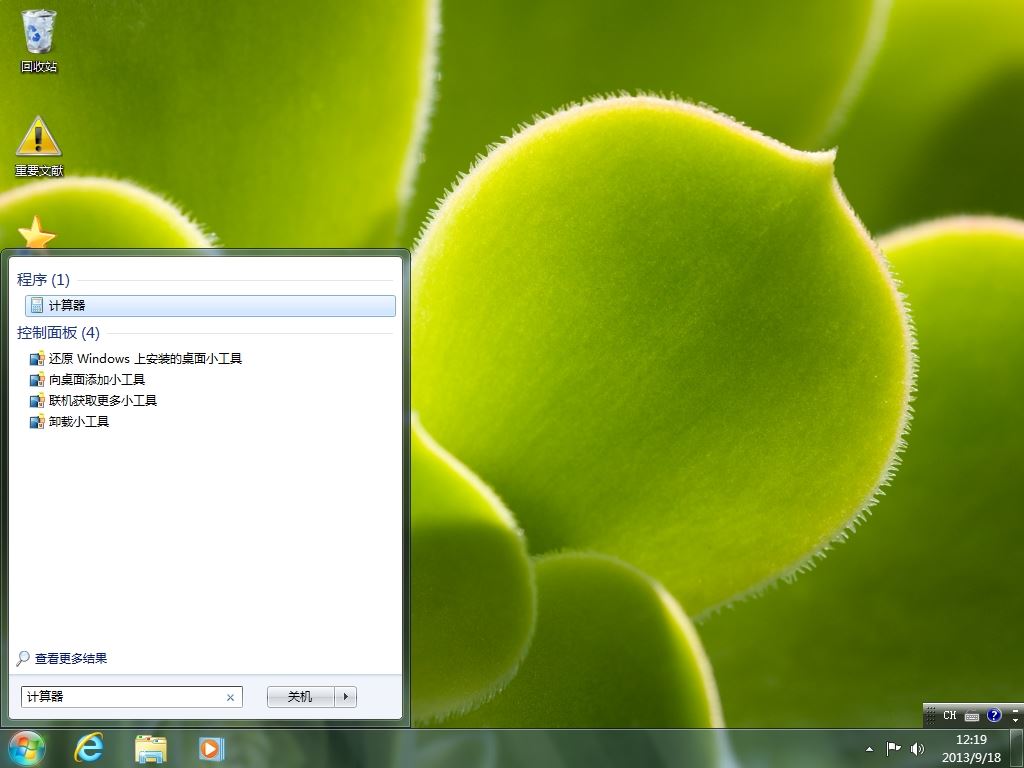Launch Internet Explorer from the taskbar
The height and width of the screenshot is (768, 1024).
[88, 748]
